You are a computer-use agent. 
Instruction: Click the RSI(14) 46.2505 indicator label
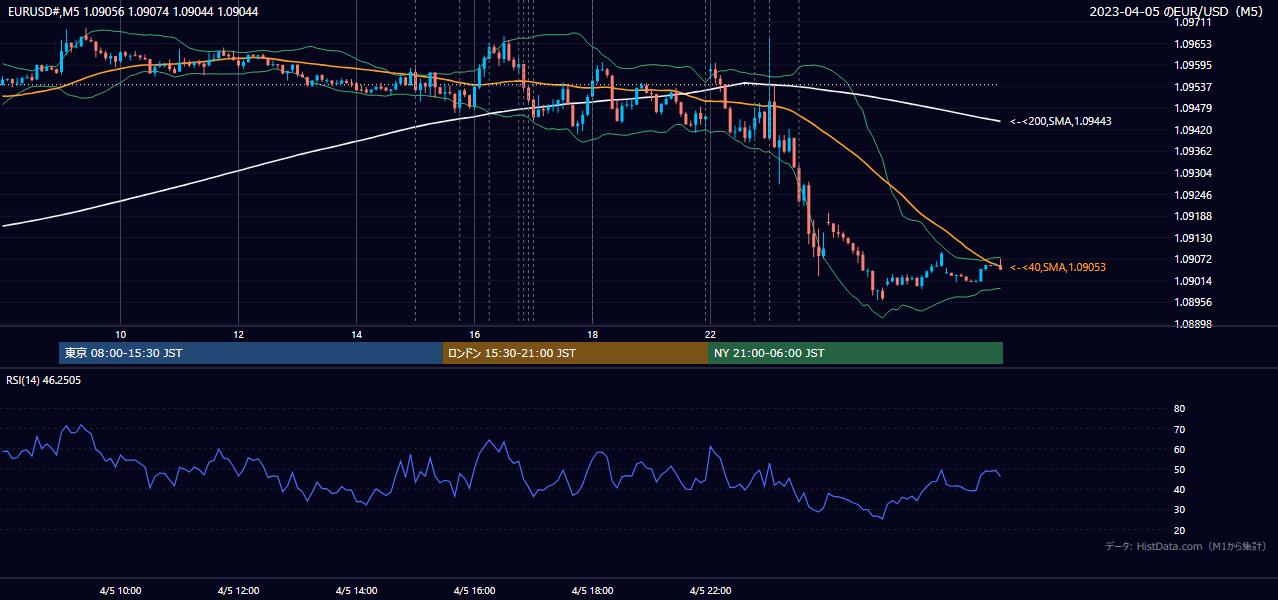(x=43, y=380)
